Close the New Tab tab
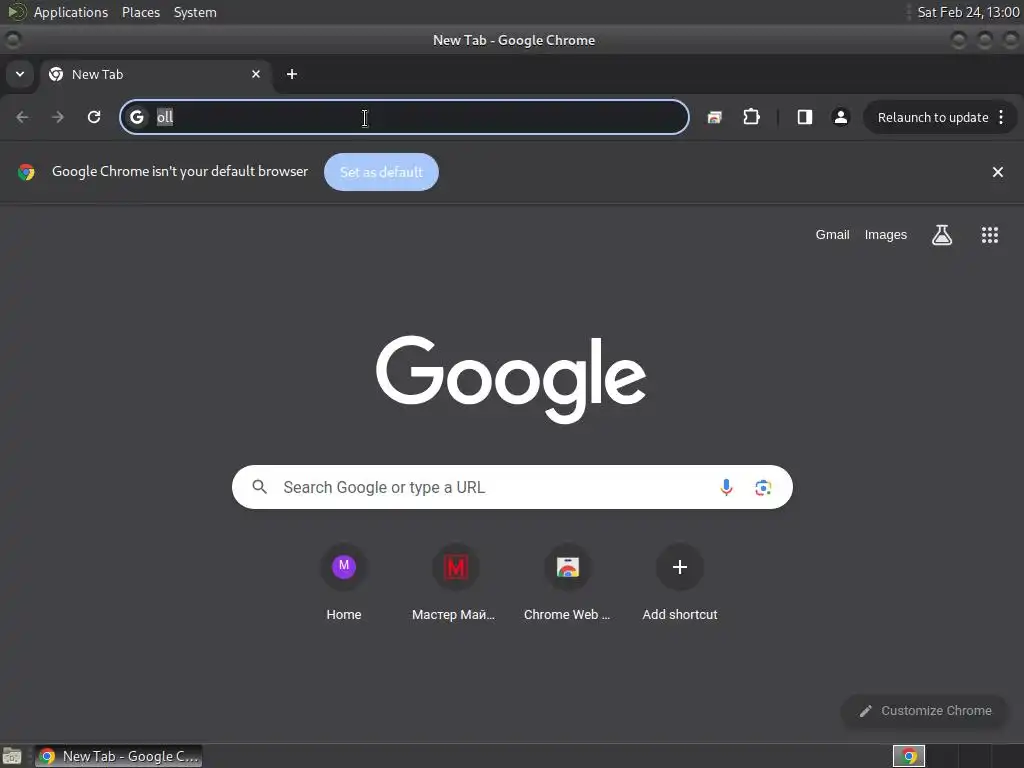This screenshot has width=1024, height=768. [x=256, y=74]
